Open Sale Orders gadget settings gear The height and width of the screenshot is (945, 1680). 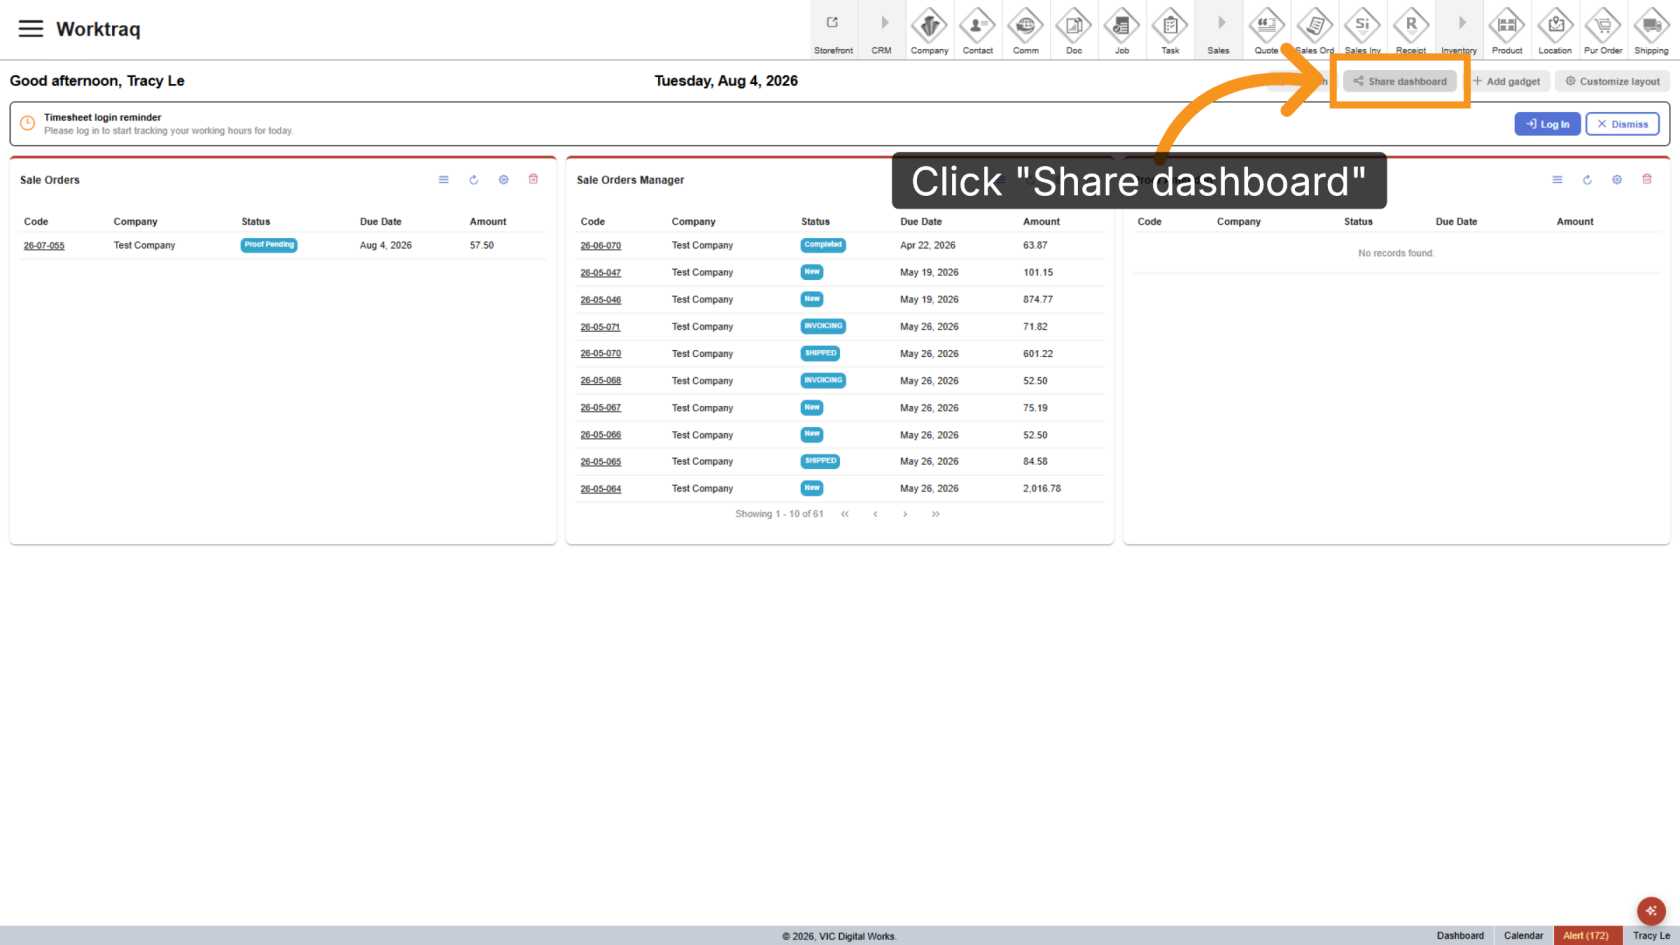(x=504, y=180)
